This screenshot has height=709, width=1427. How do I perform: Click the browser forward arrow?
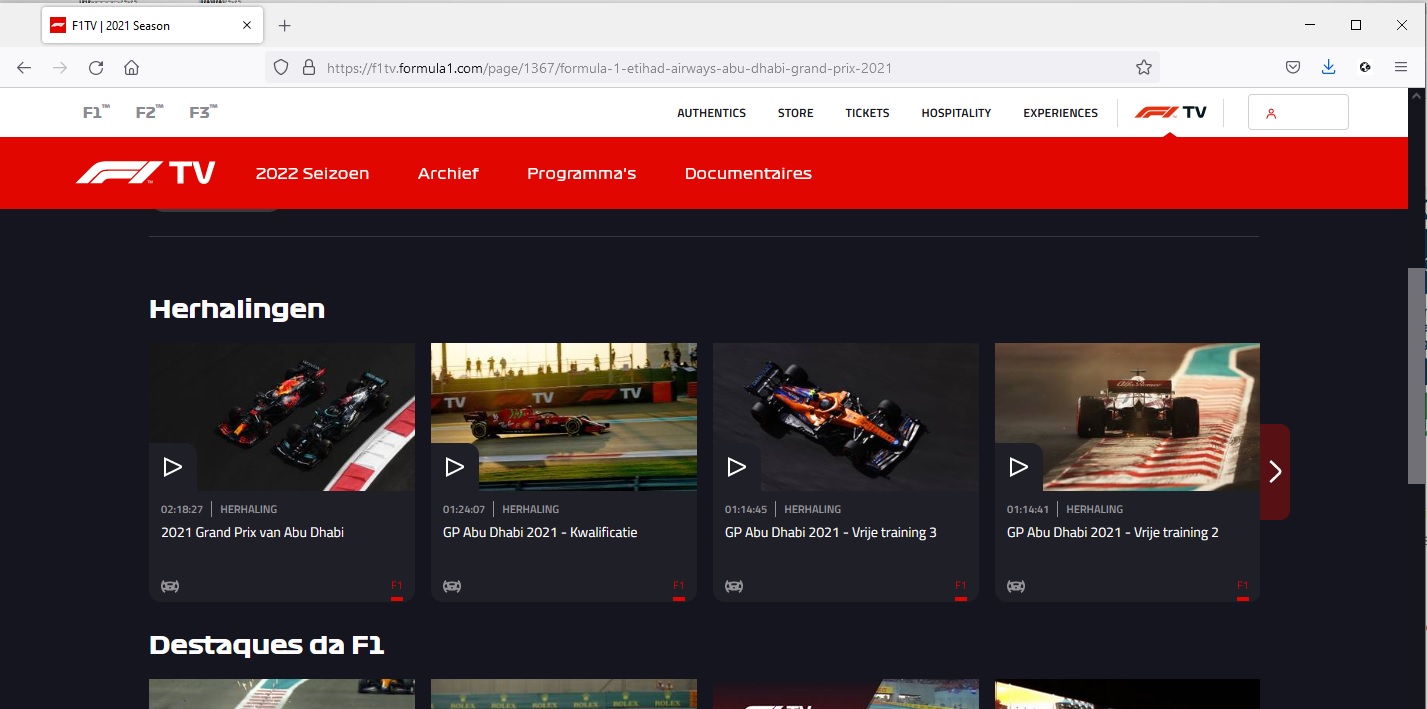tap(60, 68)
